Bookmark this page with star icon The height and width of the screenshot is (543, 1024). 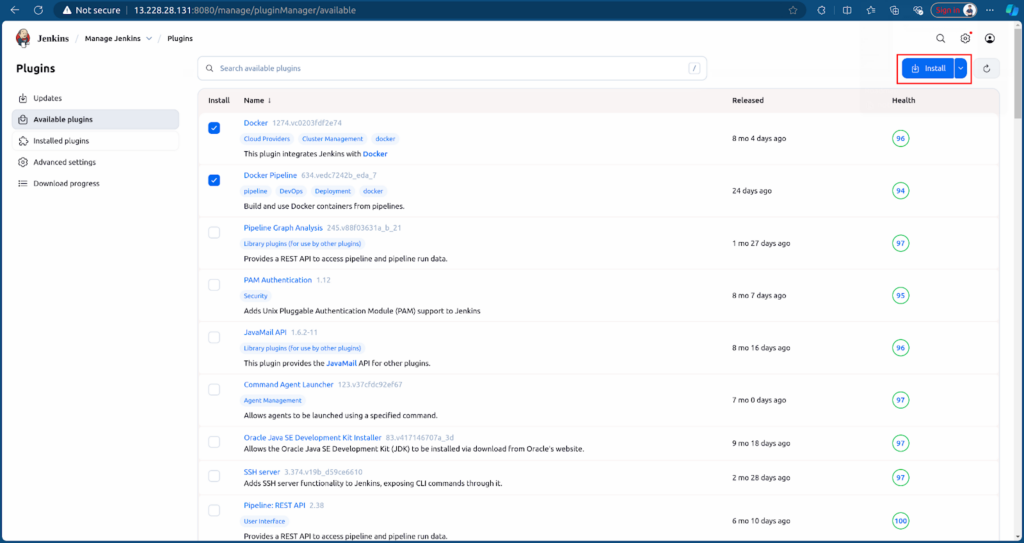point(793,10)
